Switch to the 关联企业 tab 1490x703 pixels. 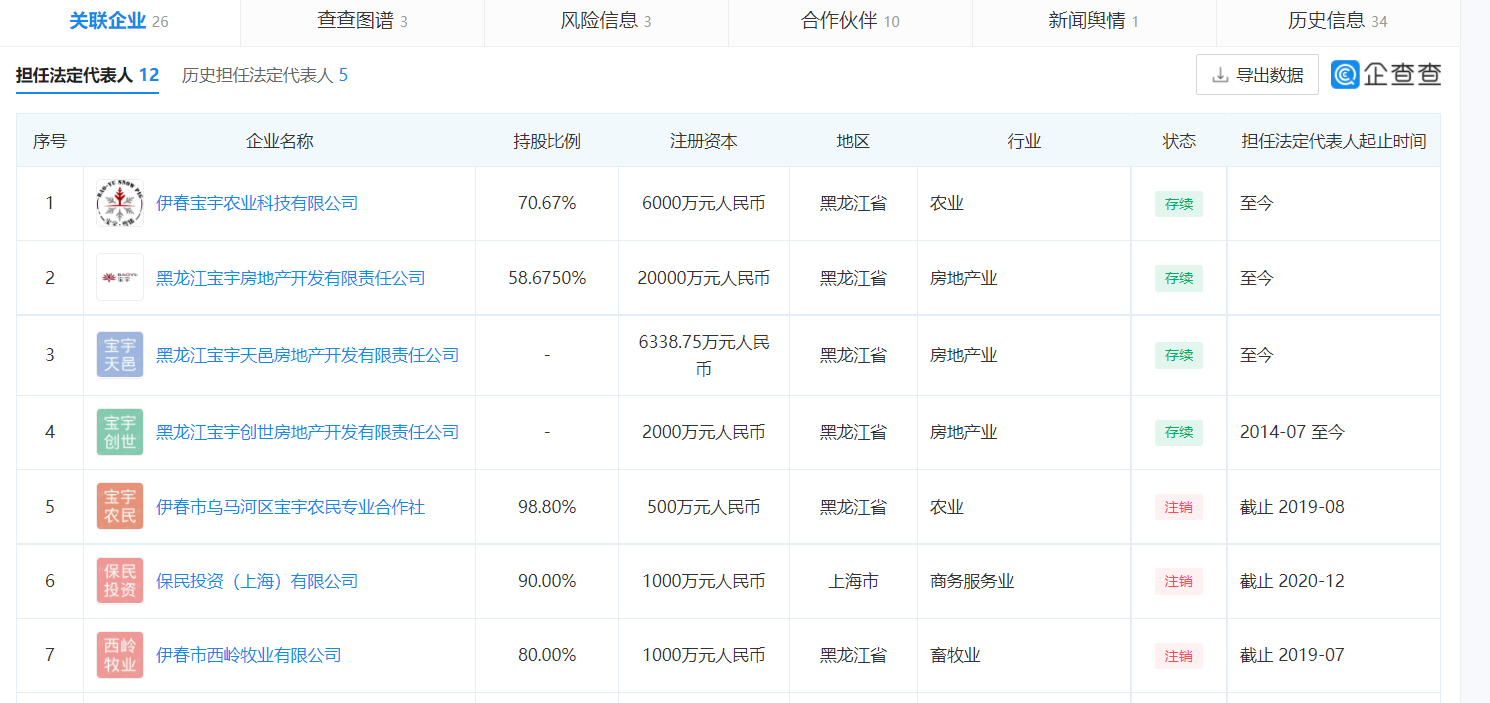[119, 21]
